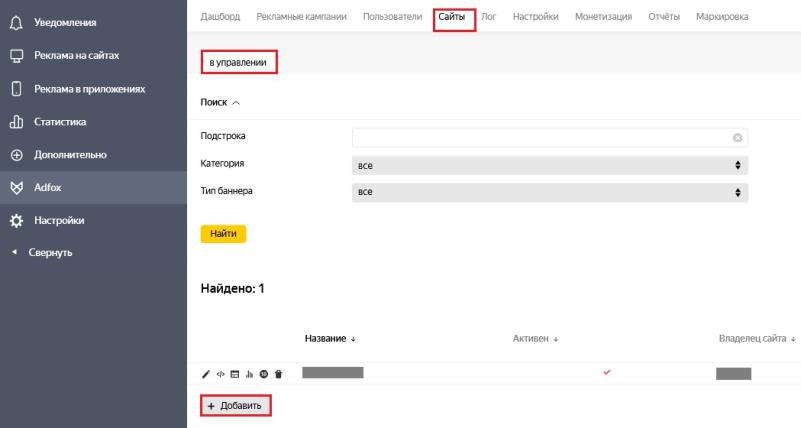This screenshot has height=428, width=801.
Task: Click the Тип баннера label
Action: 226,191
